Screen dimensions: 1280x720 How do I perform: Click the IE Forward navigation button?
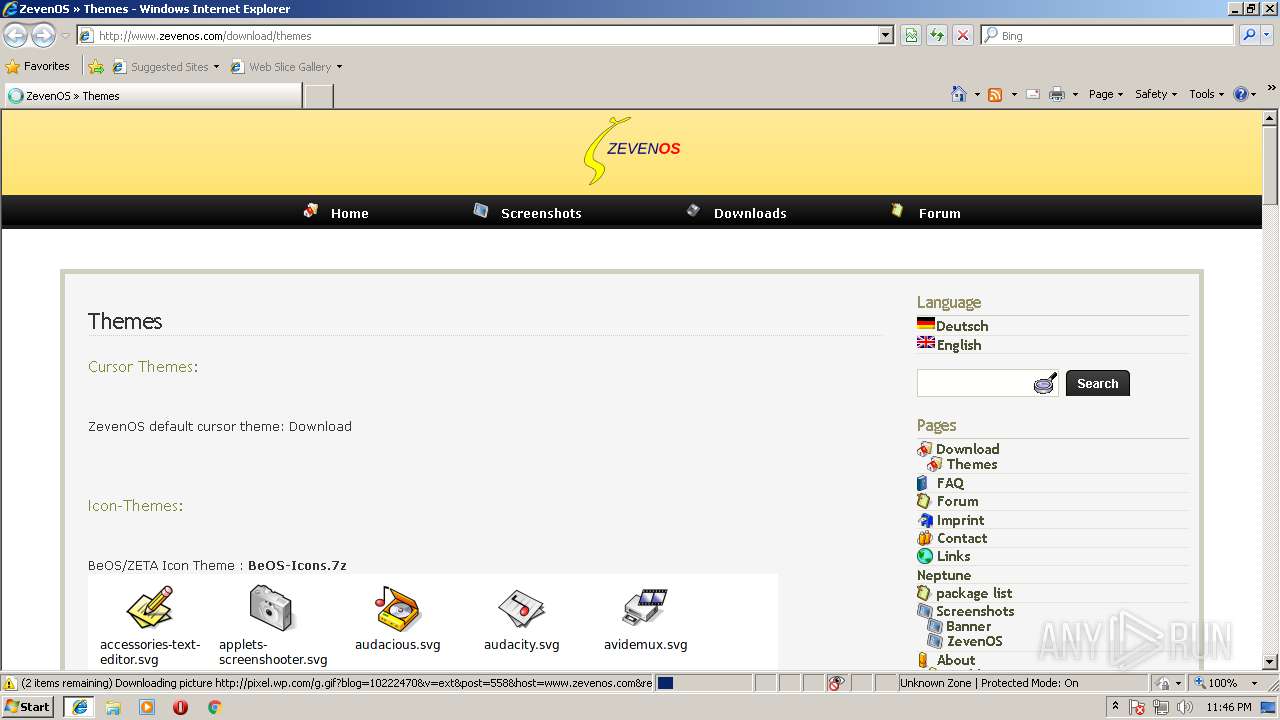tap(43, 36)
